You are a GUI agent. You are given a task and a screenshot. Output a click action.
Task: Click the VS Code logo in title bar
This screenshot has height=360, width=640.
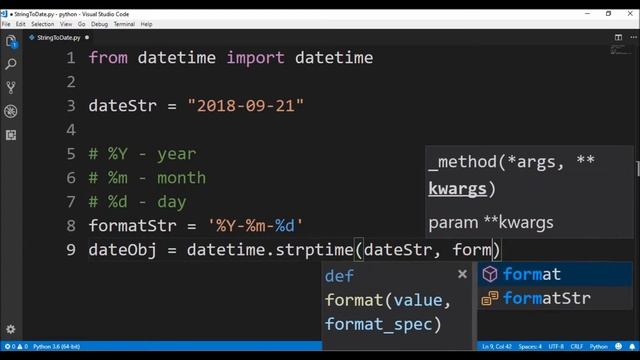coord(4,14)
